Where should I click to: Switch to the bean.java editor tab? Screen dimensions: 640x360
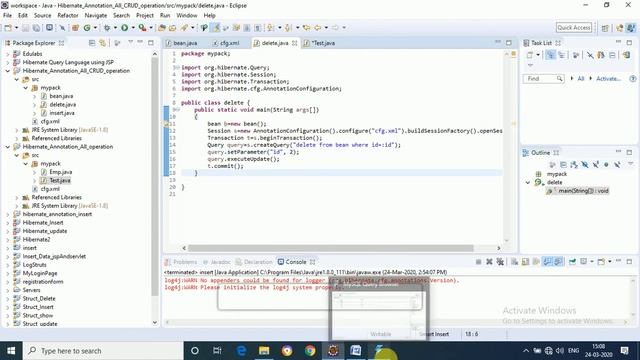[x=181, y=43]
